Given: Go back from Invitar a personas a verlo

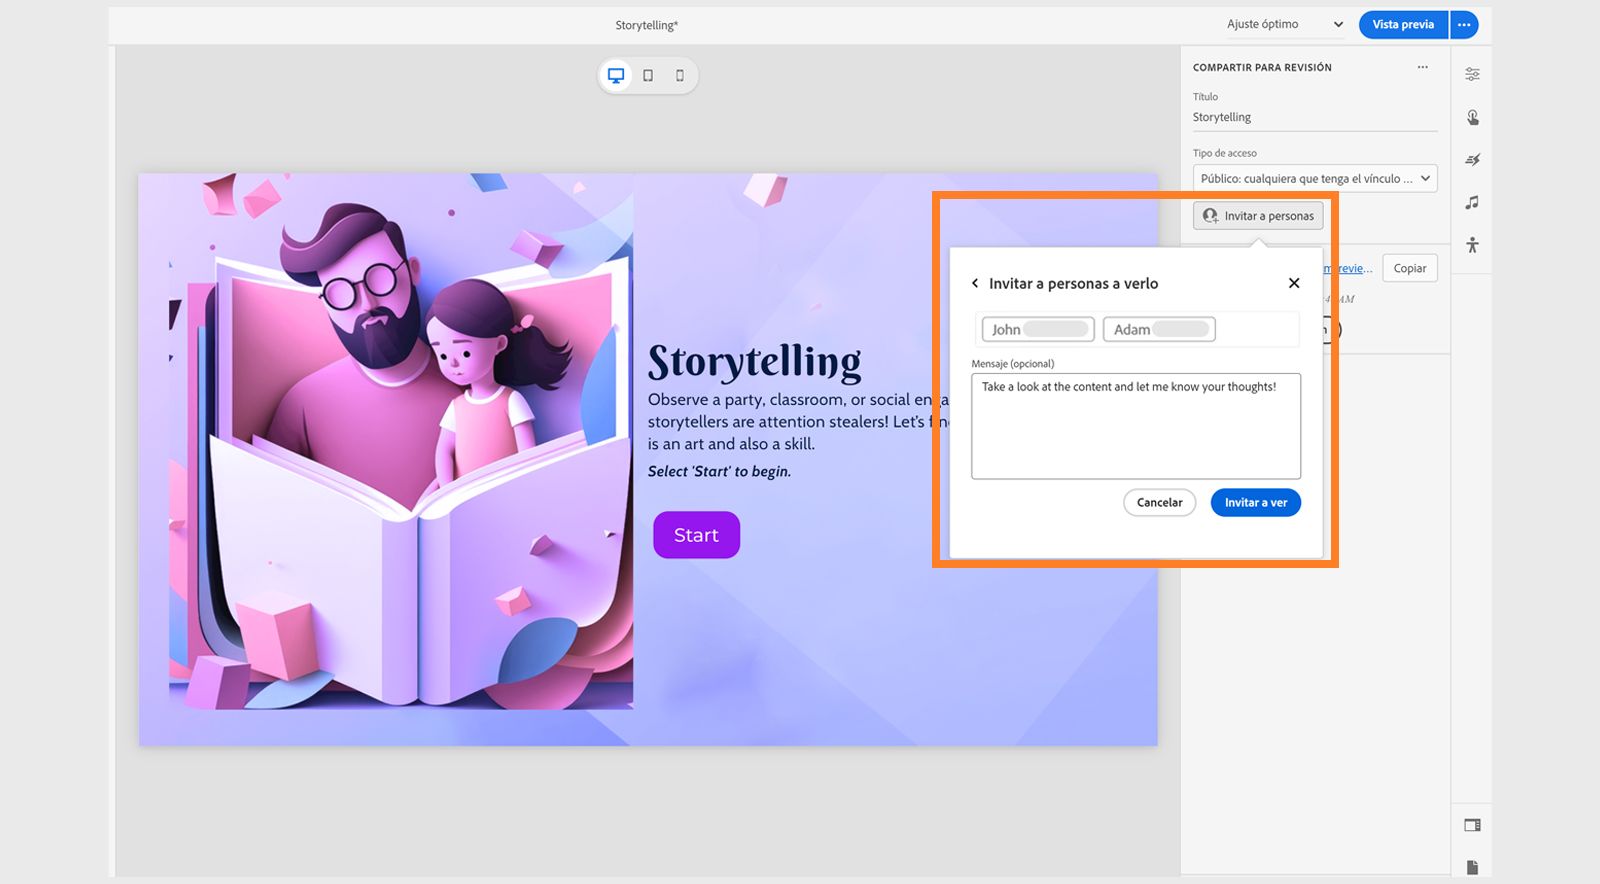Looking at the screenshot, I should (x=975, y=284).
